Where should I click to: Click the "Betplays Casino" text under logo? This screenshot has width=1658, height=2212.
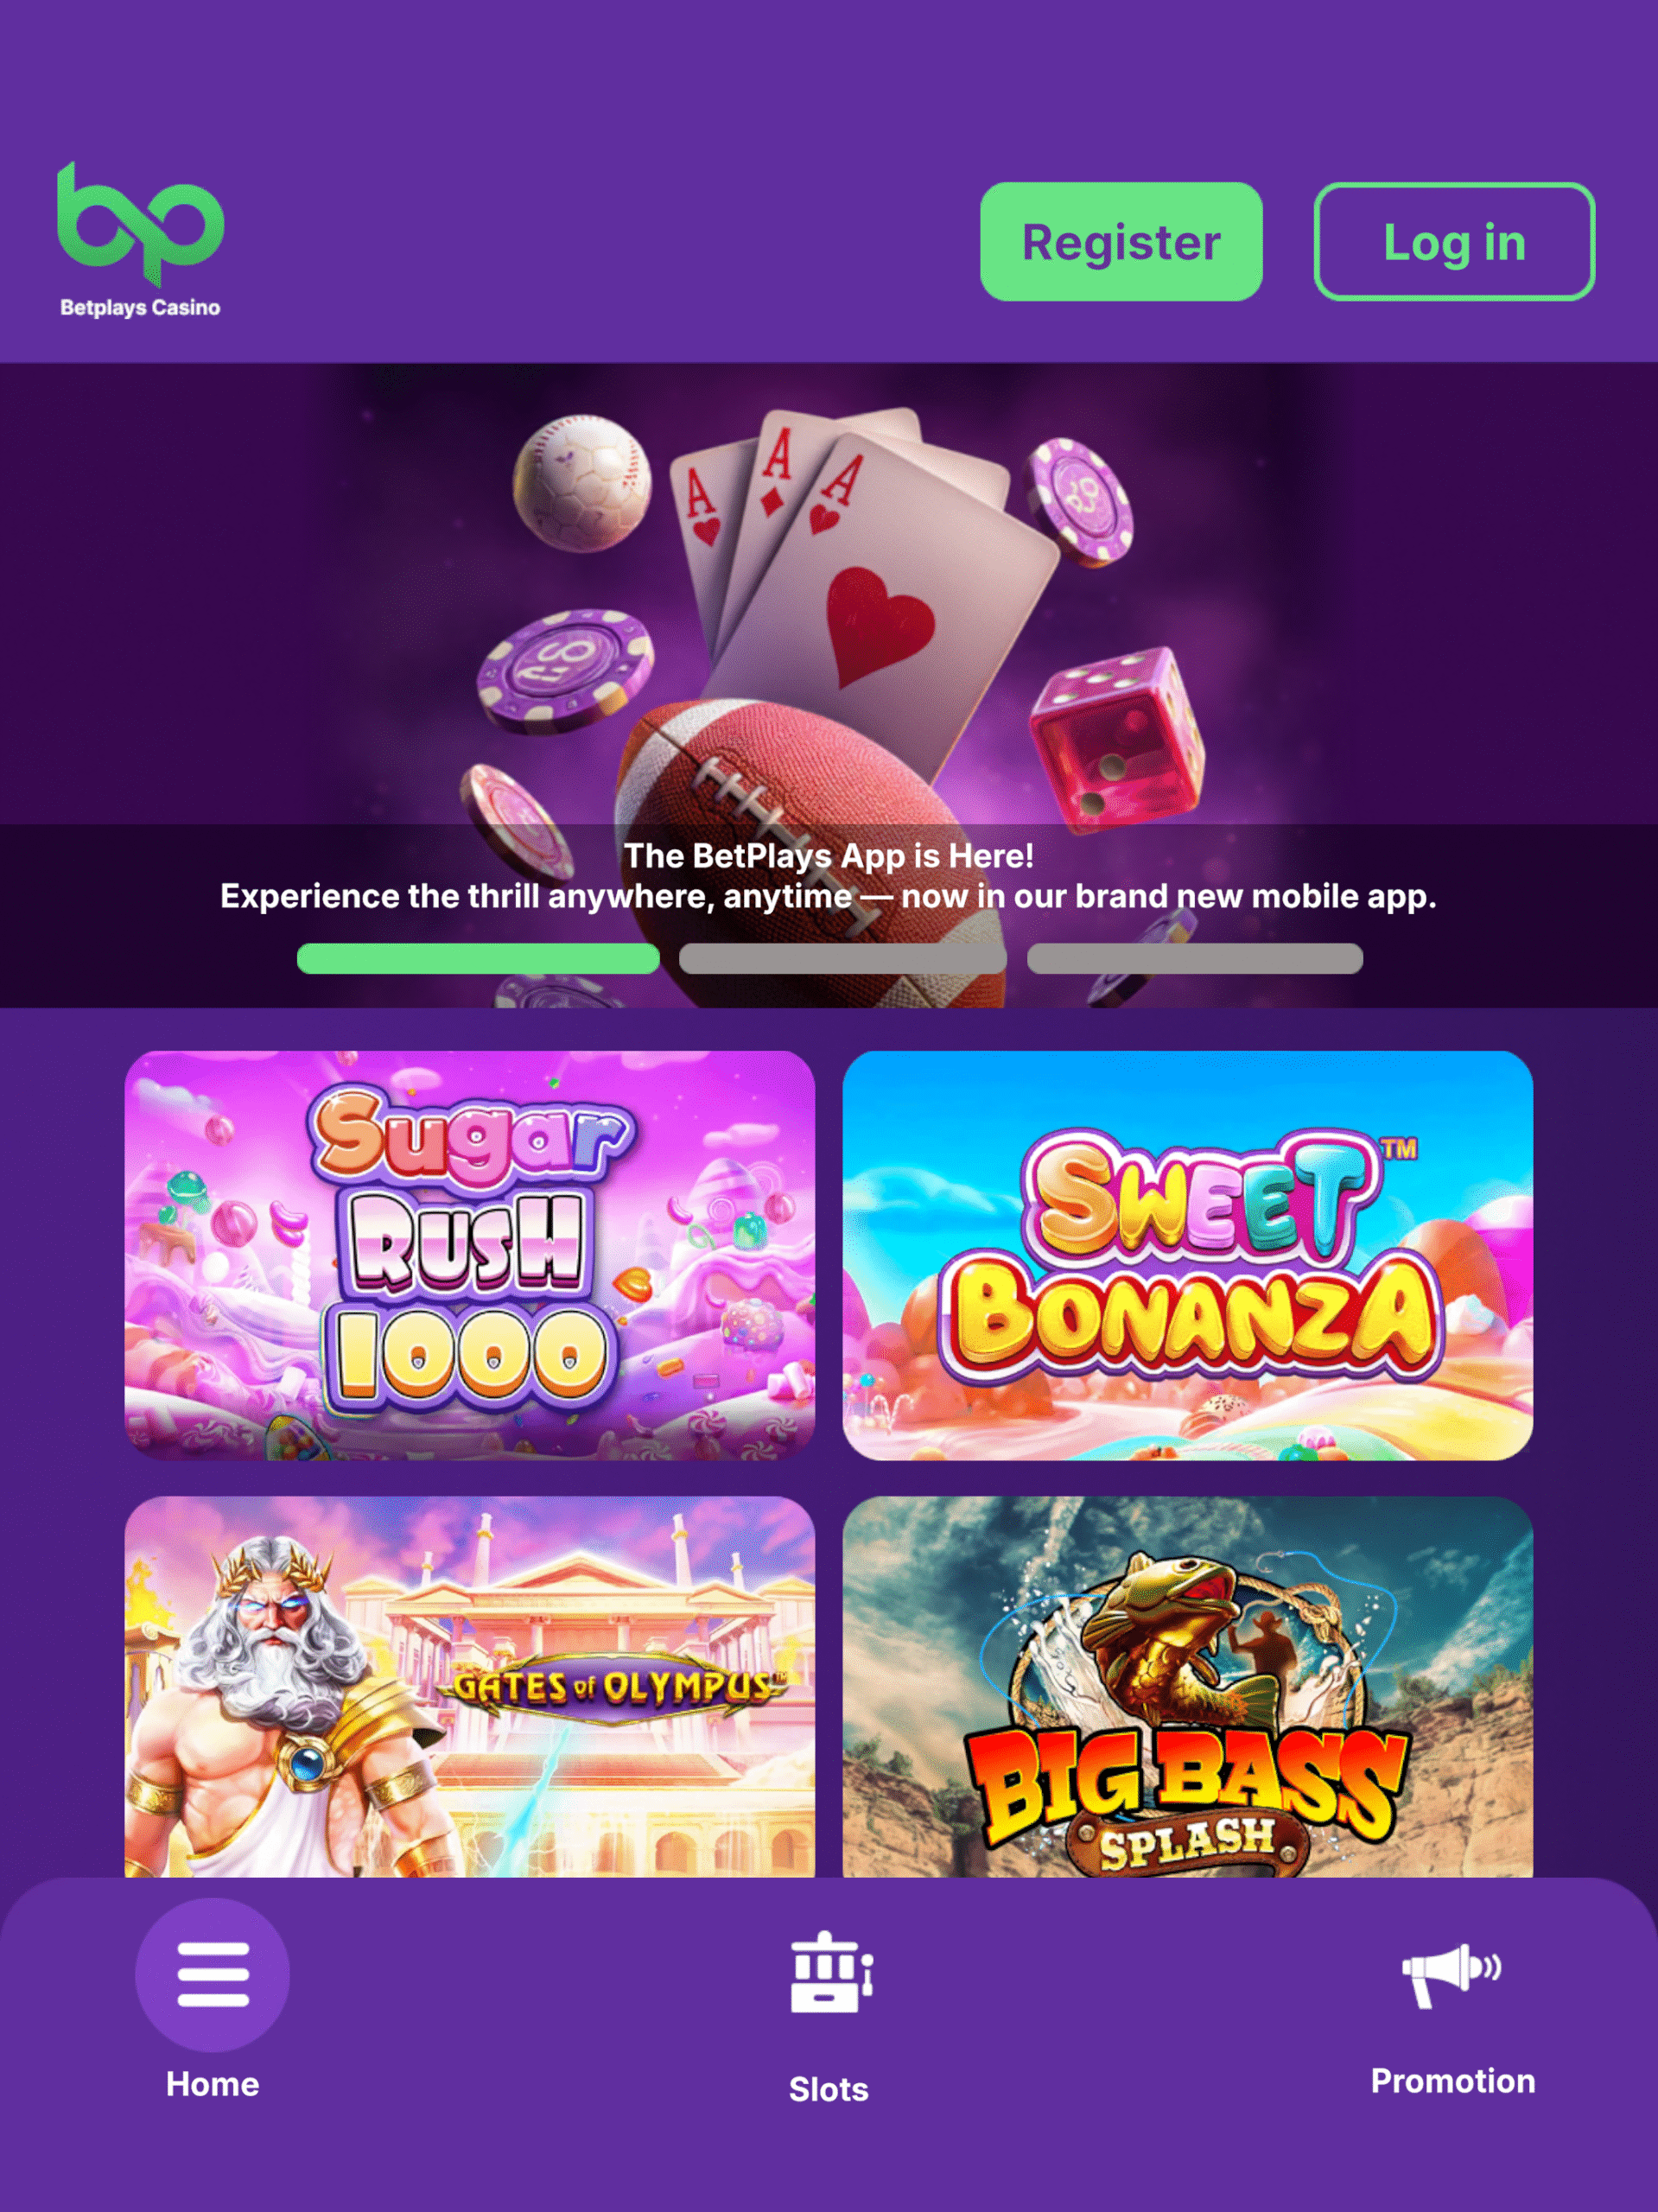click(x=140, y=307)
